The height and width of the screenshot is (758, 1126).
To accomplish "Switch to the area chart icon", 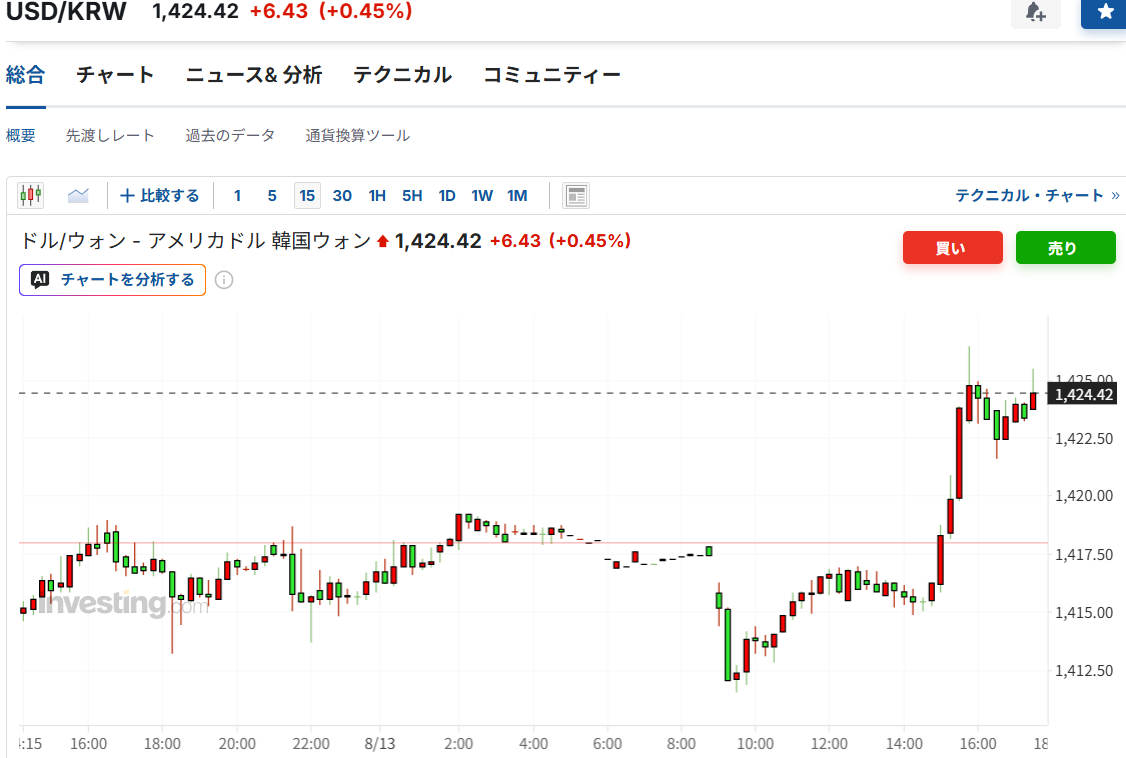I will pyautogui.click(x=78, y=195).
